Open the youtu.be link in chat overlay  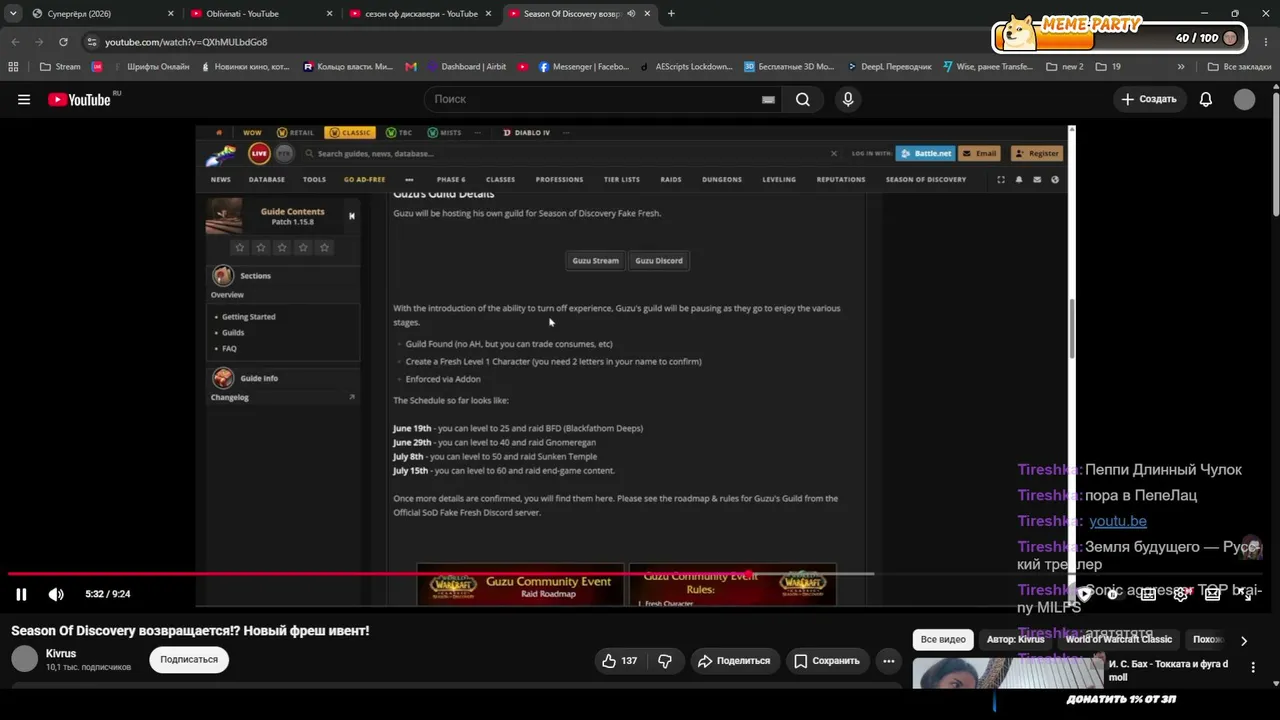(1118, 521)
